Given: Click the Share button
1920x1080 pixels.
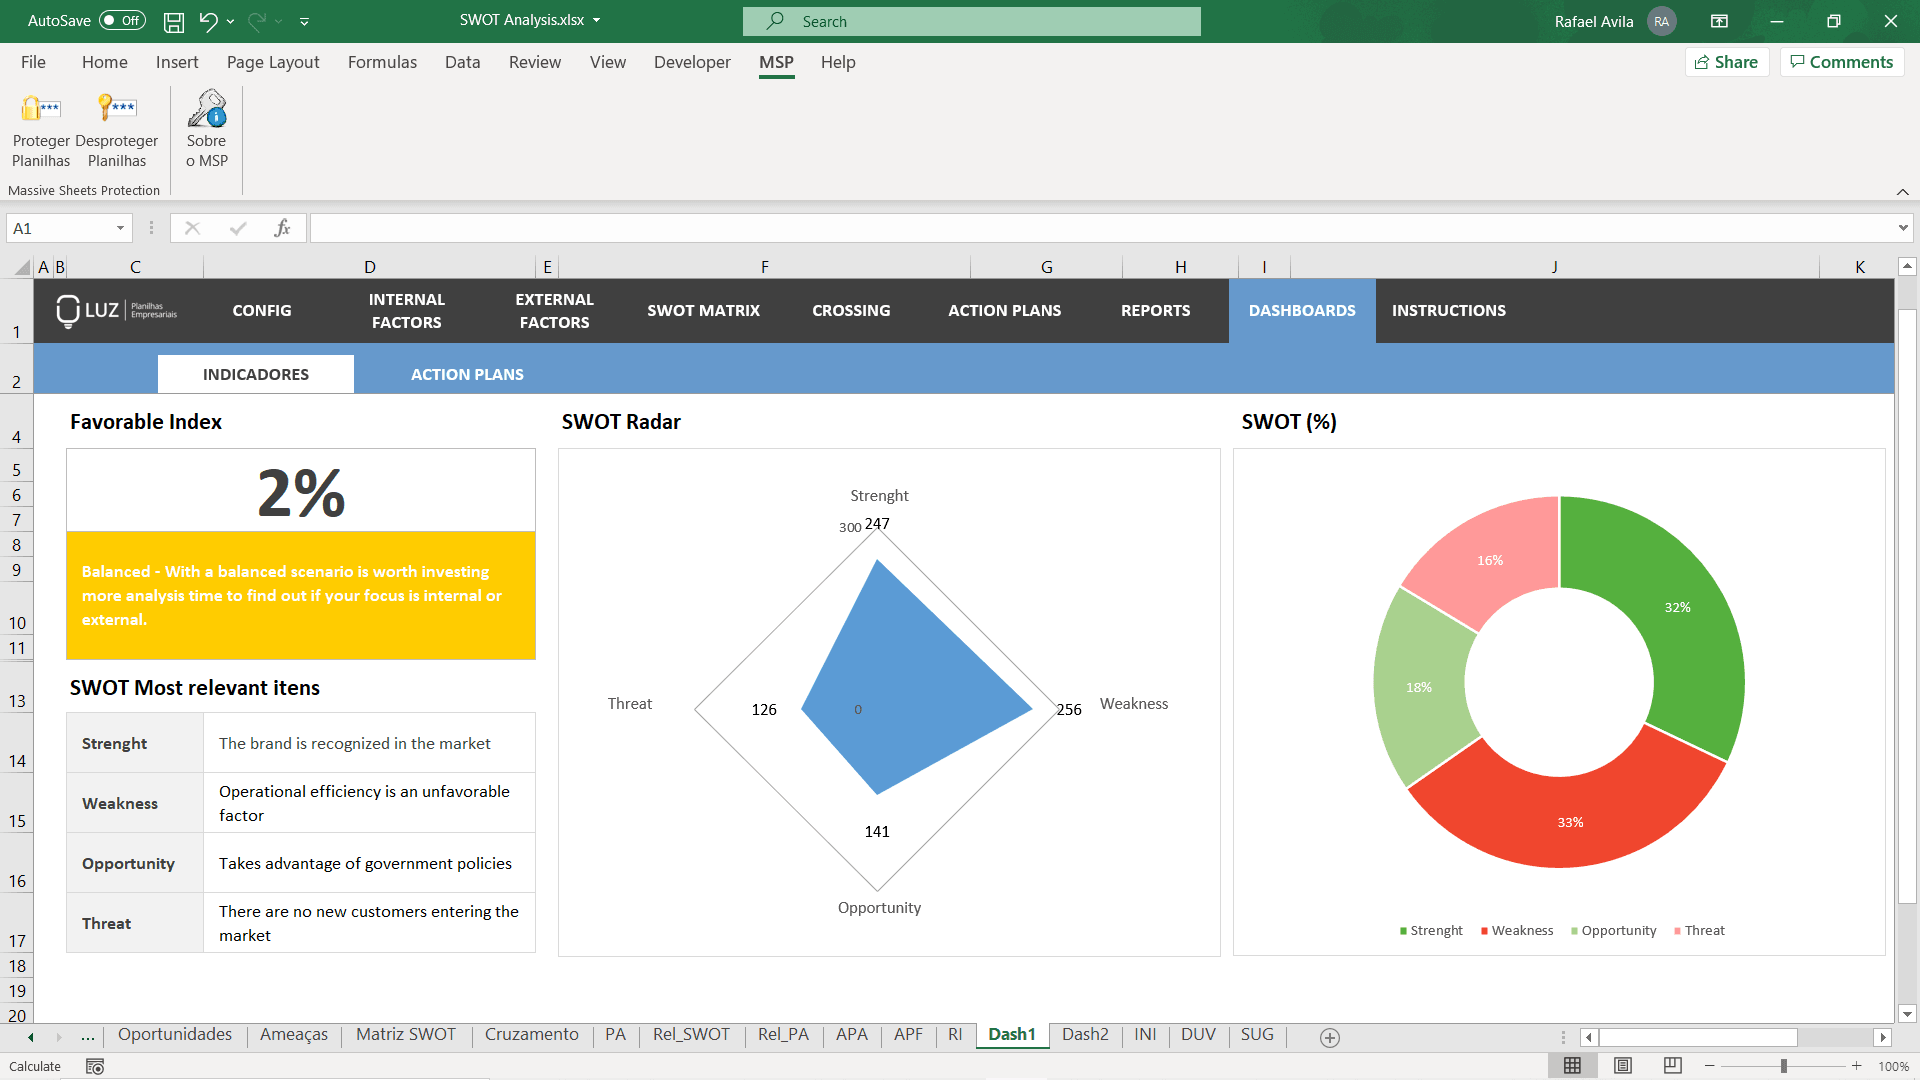Looking at the screenshot, I should pyautogui.click(x=1727, y=61).
